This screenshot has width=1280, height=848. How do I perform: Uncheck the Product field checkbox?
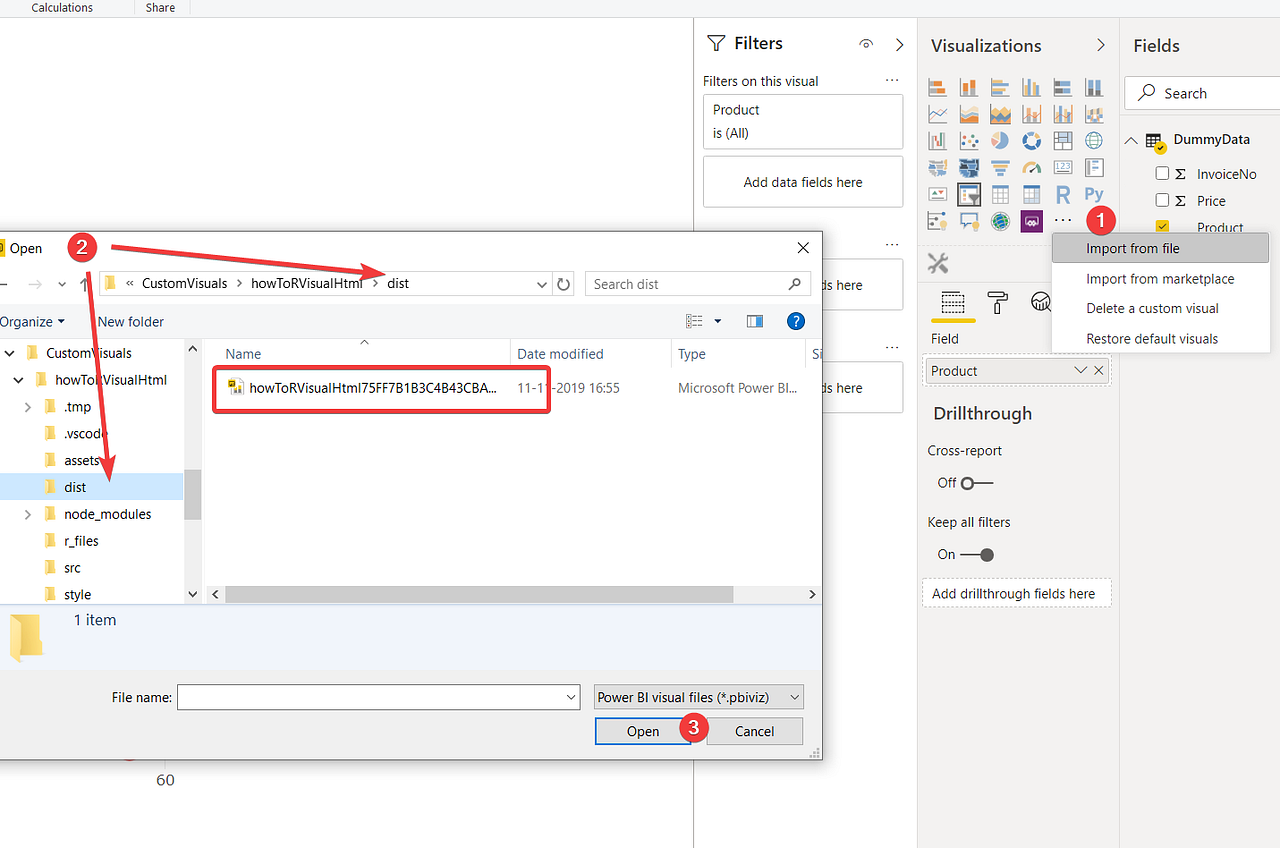[x=1162, y=227]
